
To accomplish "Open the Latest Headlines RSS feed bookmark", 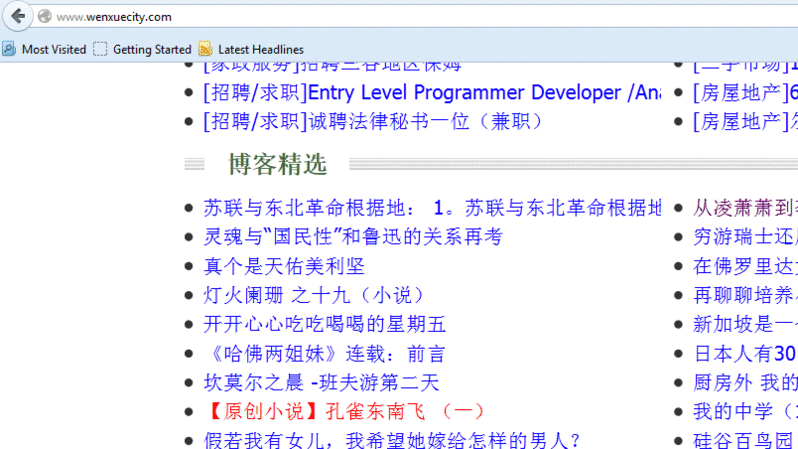I will coord(252,49).
